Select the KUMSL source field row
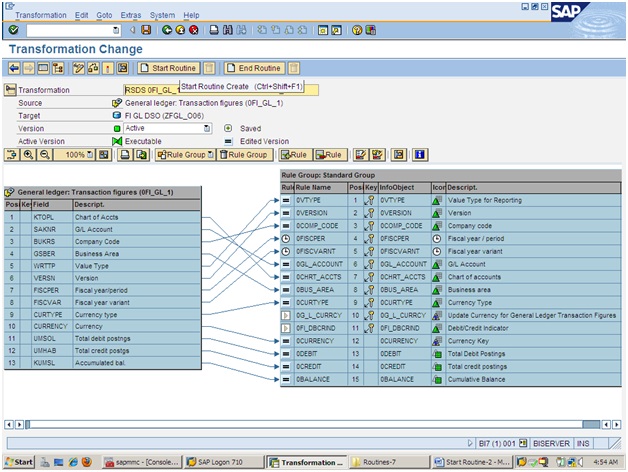 103,363
